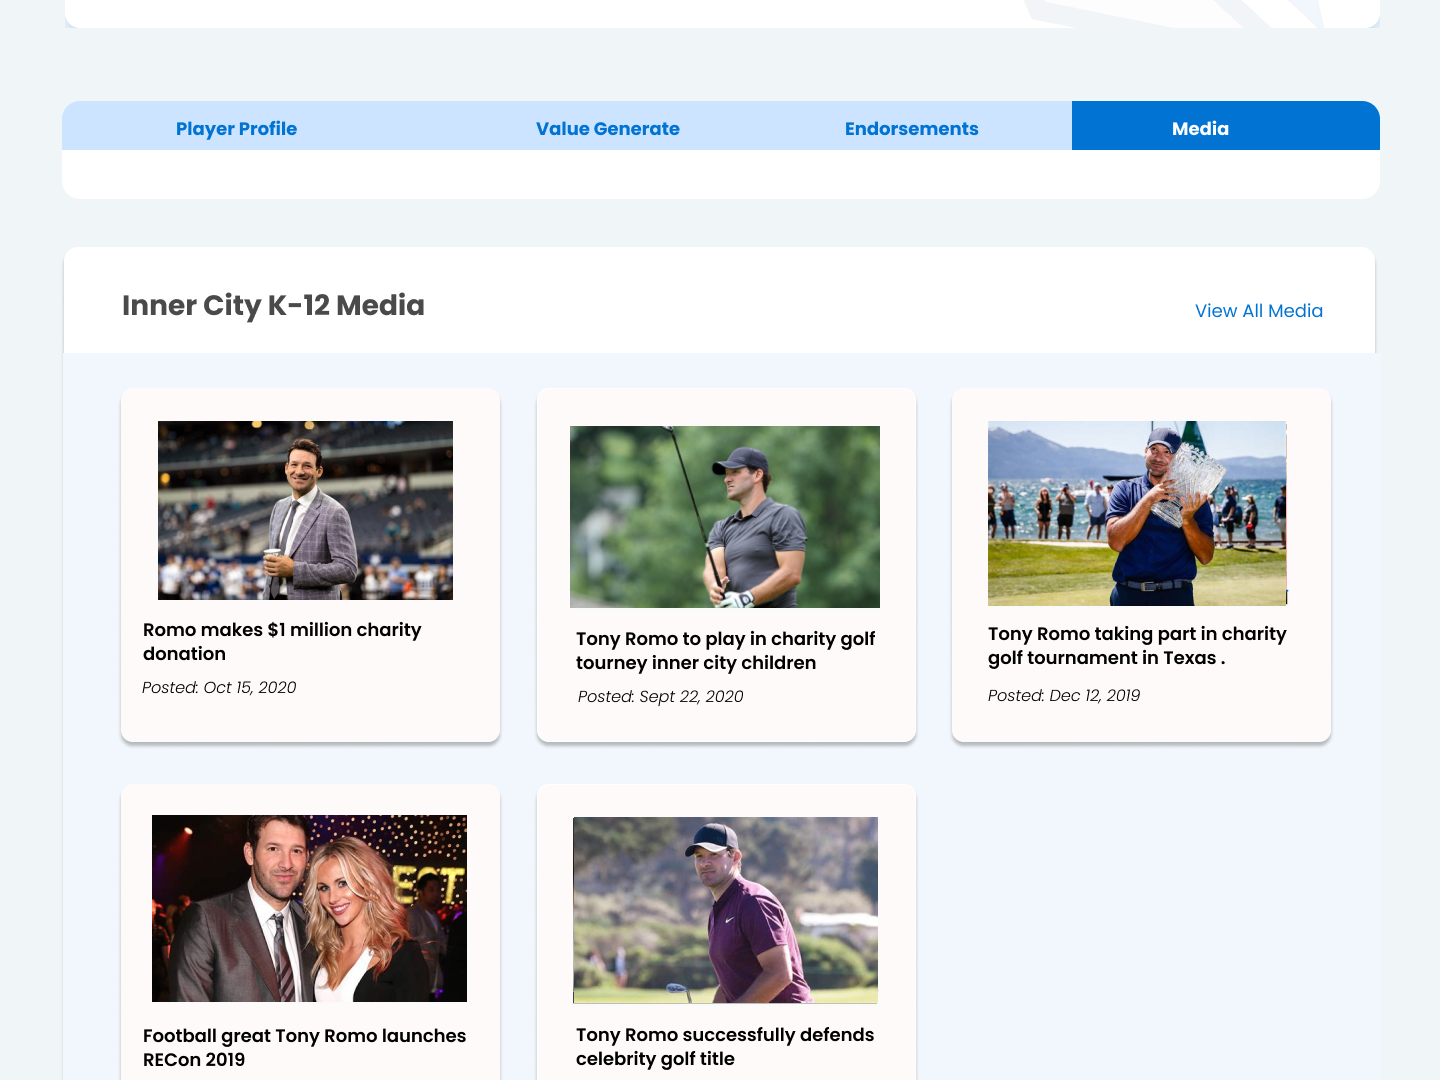Open the Value Generate tab
1440x1080 pixels.
coord(607,128)
